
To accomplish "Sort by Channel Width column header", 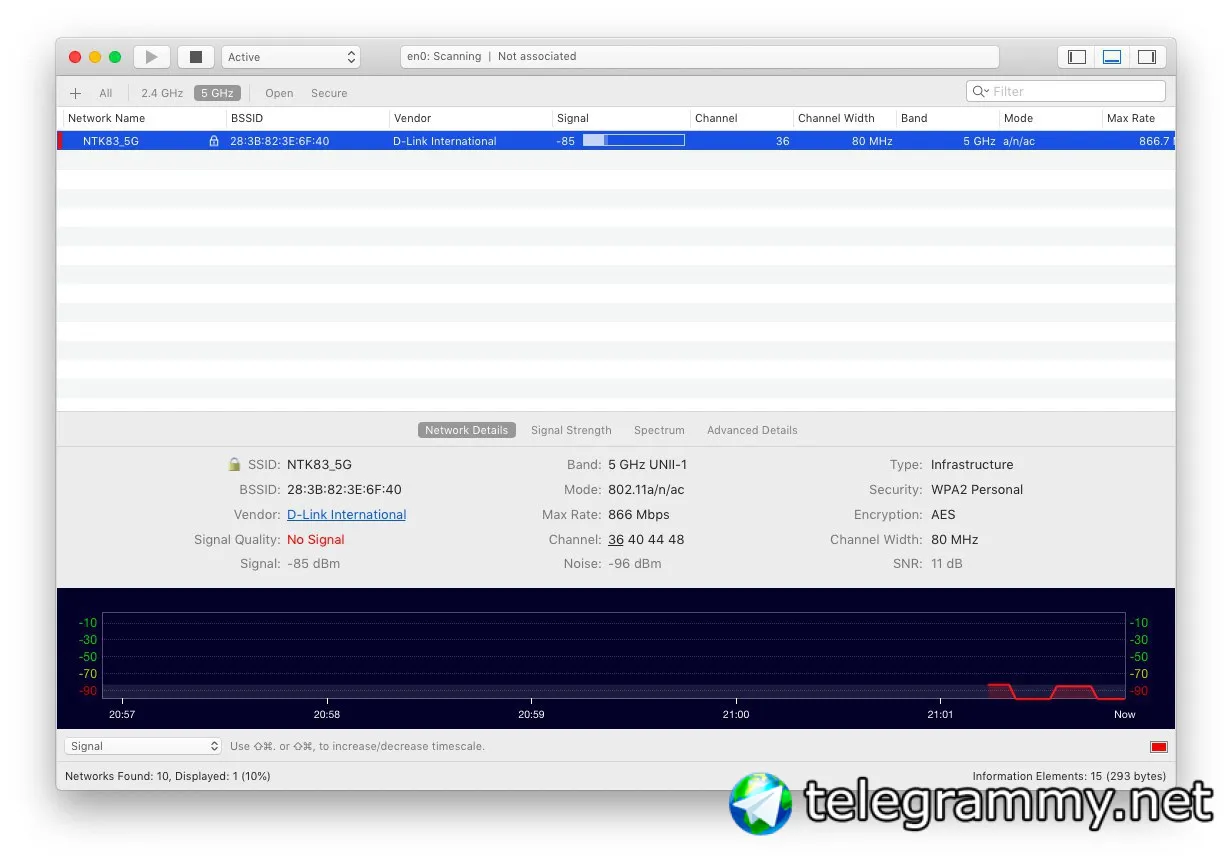I will tap(836, 118).
